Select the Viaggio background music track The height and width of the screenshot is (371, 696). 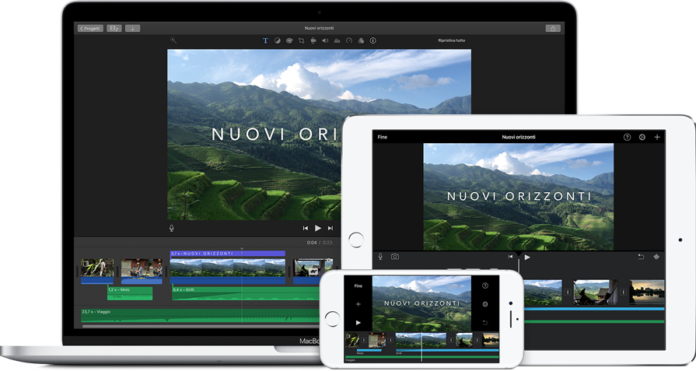pos(200,315)
